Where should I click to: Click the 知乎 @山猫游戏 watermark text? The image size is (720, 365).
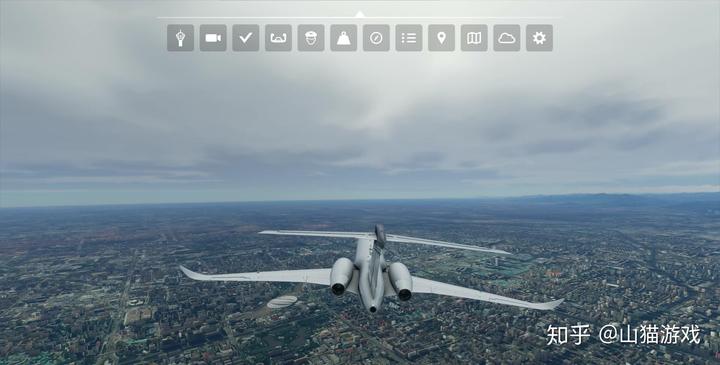pyautogui.click(x=623, y=335)
